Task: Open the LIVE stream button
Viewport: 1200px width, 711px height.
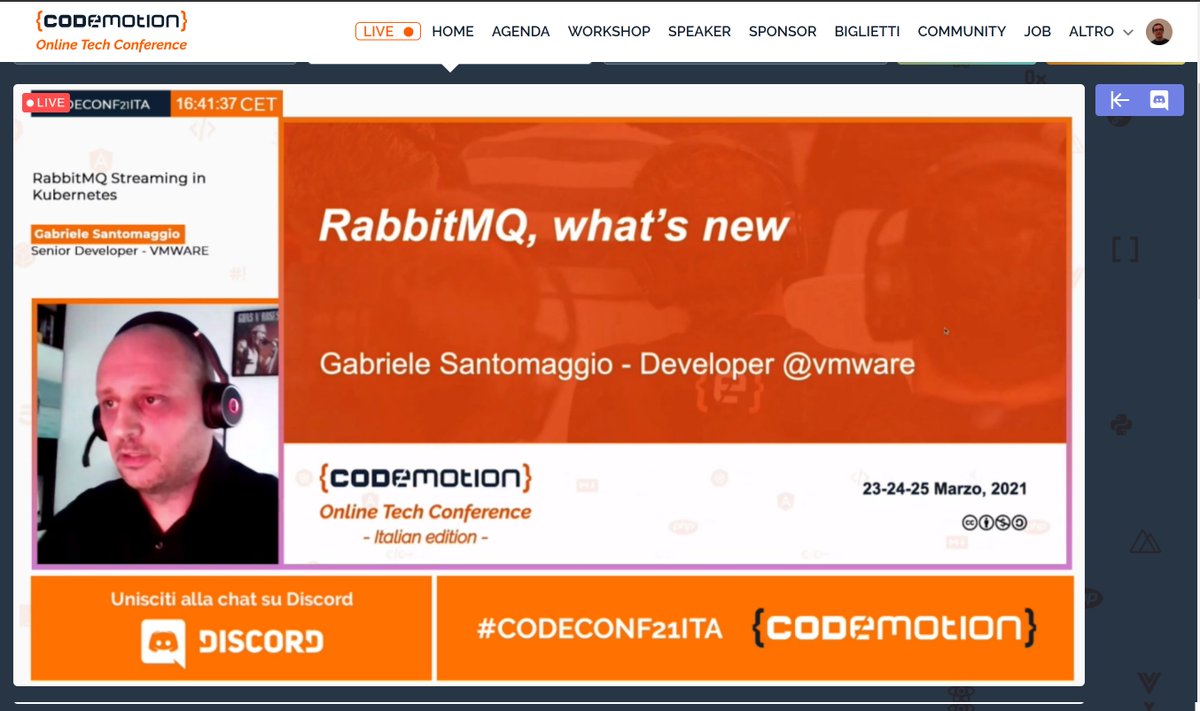Action: point(388,31)
